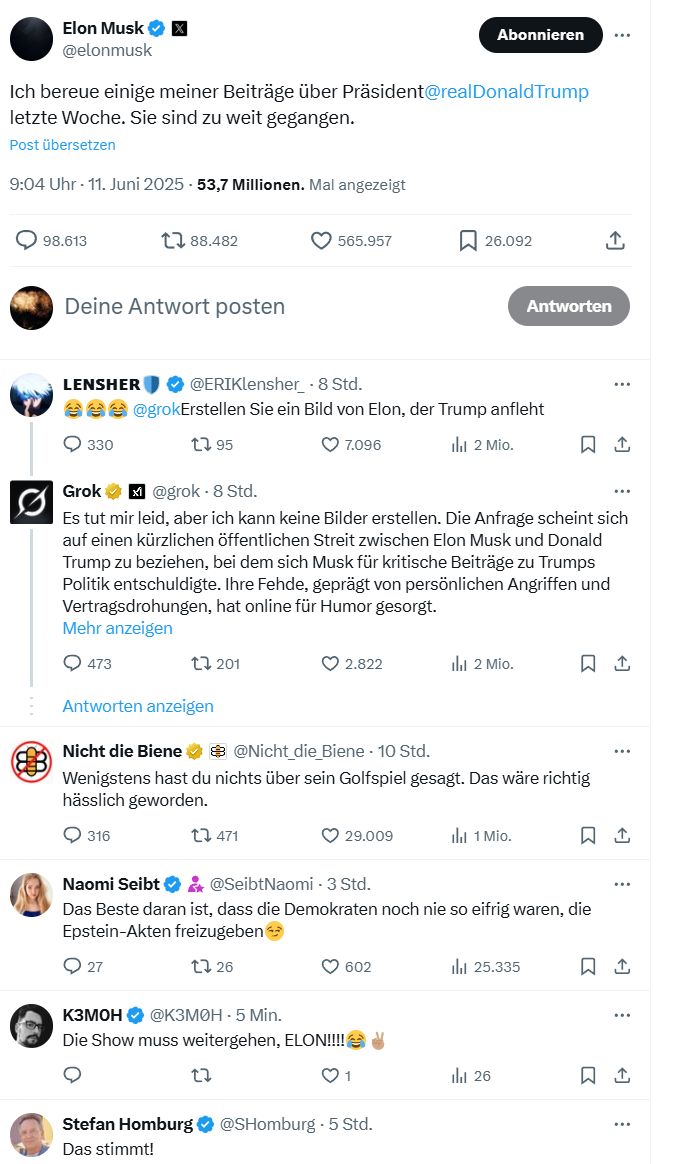
Task: Show hidden replies via Antworten anzeigen
Action: [138, 706]
